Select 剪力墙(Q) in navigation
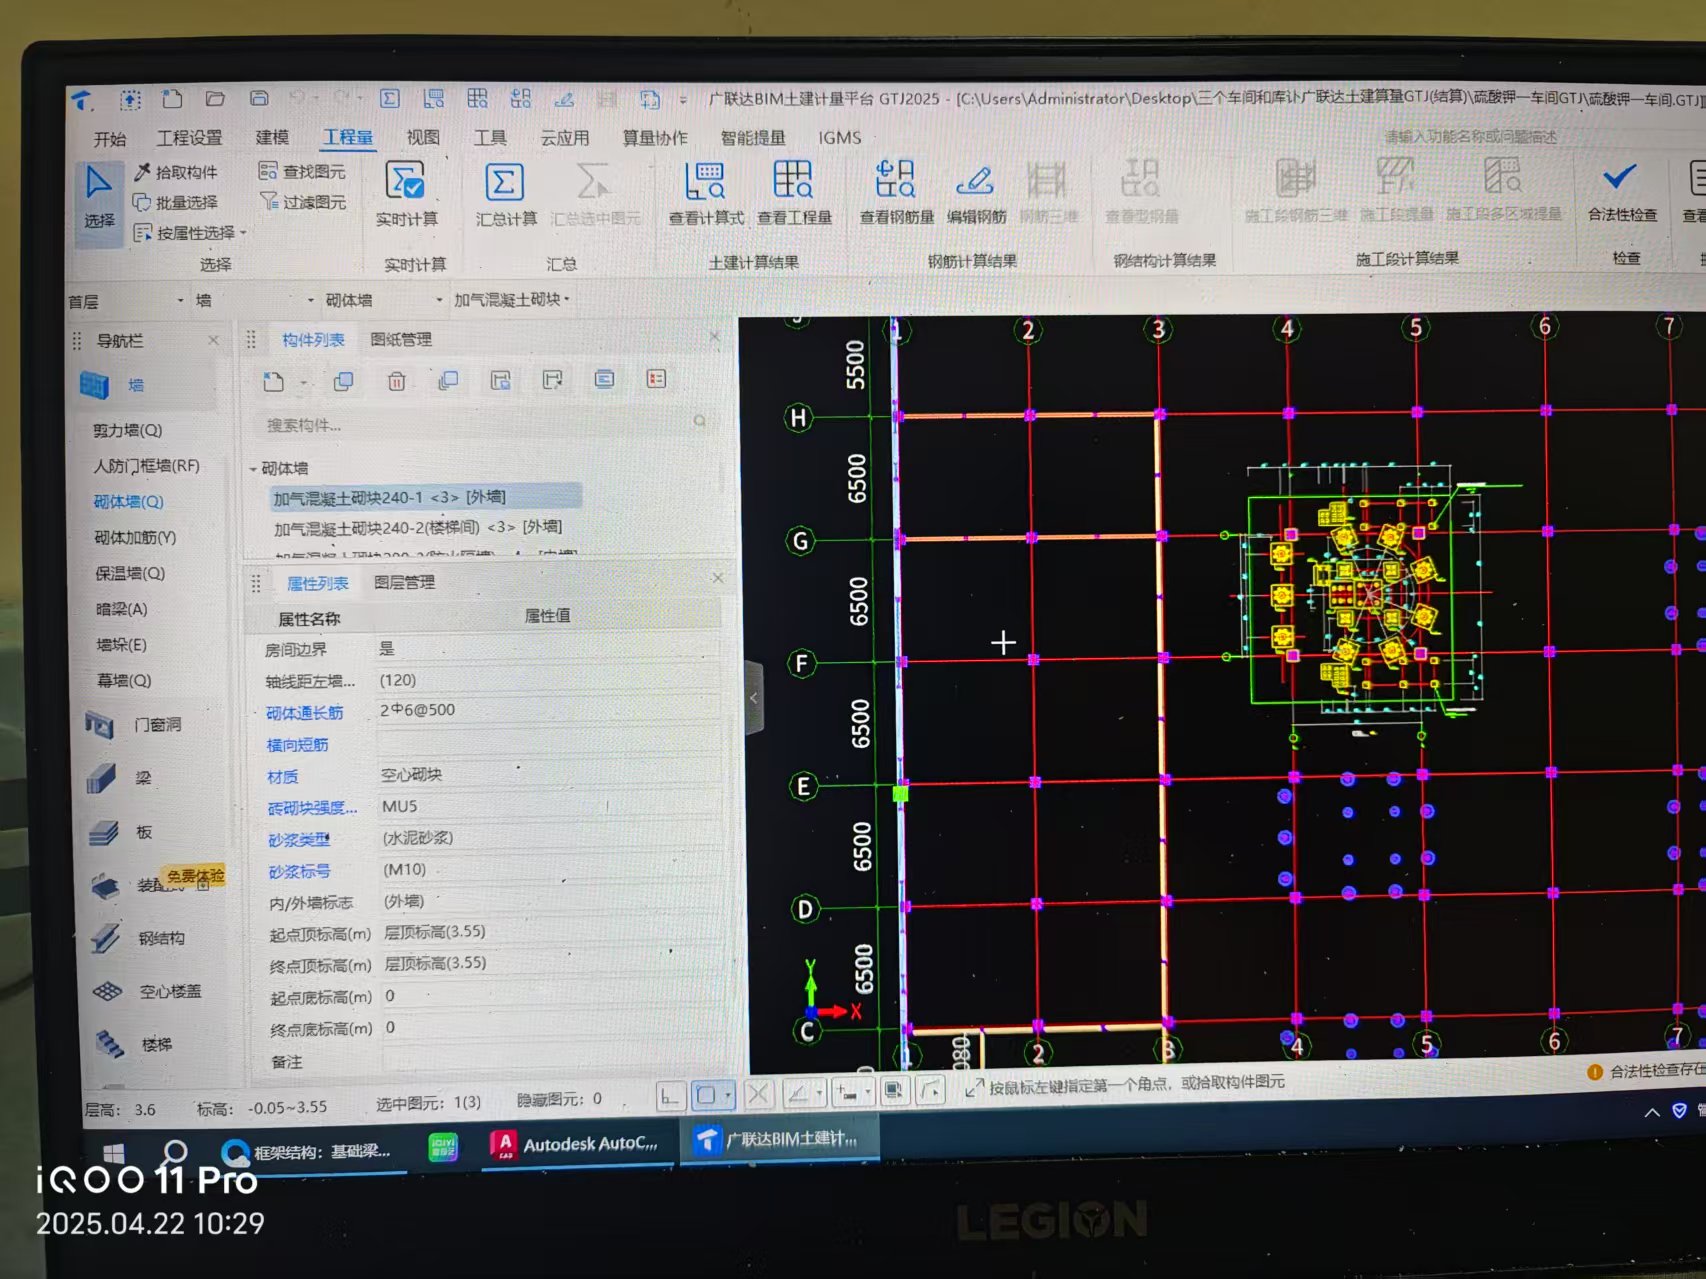The image size is (1706, 1279). [128, 430]
